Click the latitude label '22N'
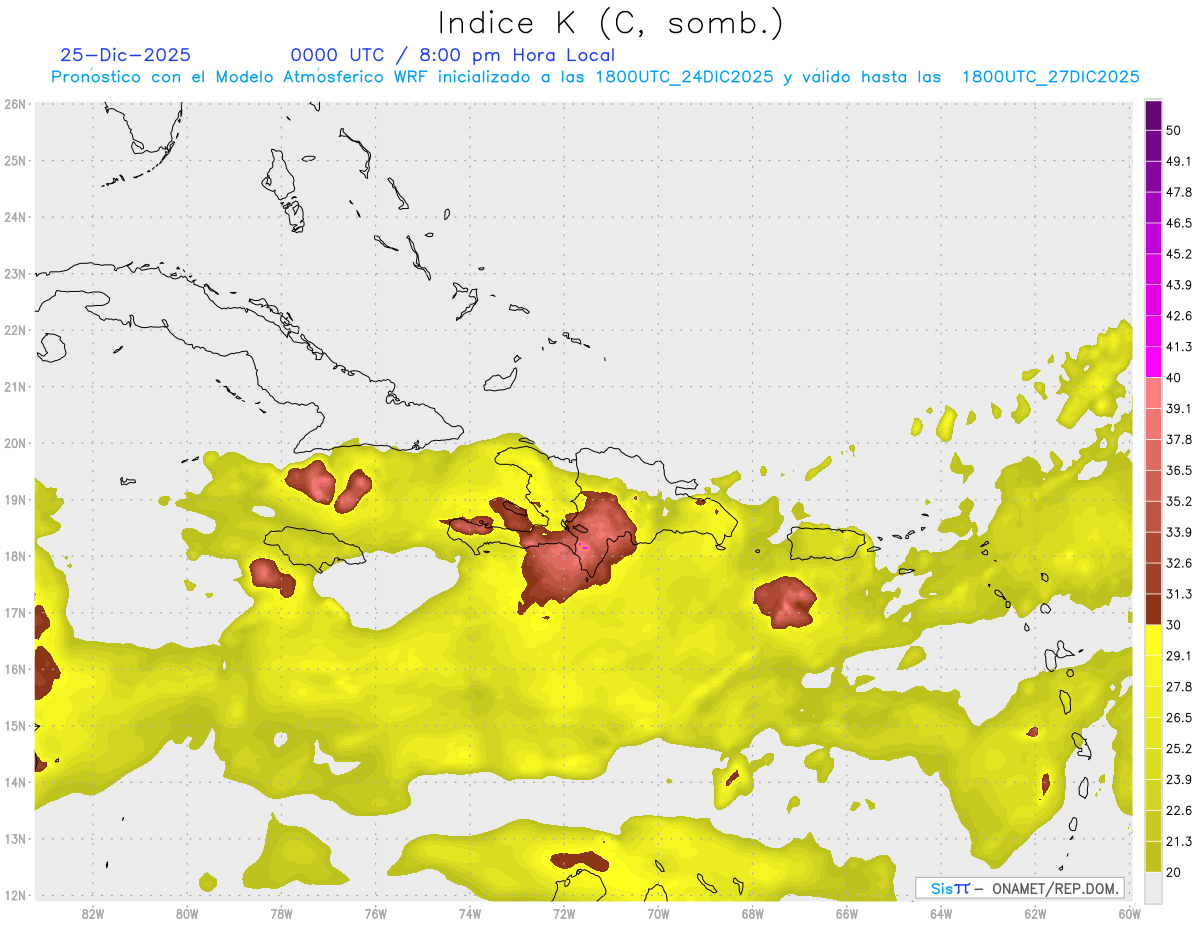Screen dimensions: 1200x927 coord(14,330)
